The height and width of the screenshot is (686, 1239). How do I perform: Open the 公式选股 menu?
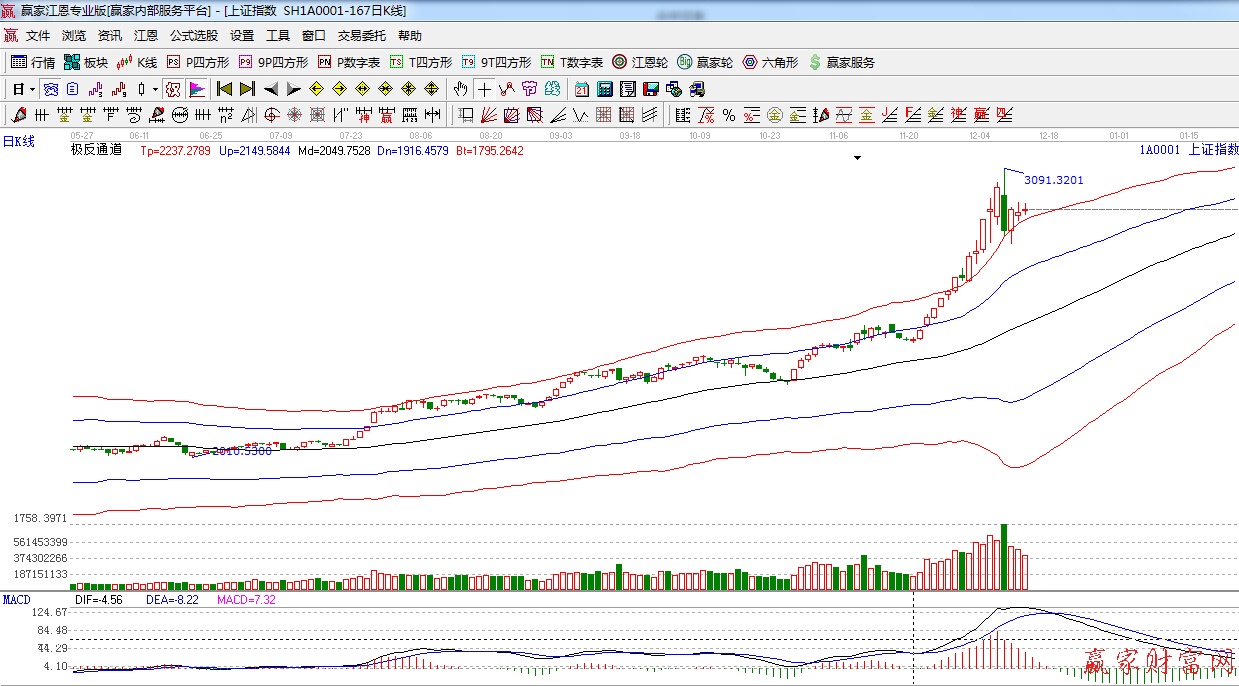[x=193, y=35]
